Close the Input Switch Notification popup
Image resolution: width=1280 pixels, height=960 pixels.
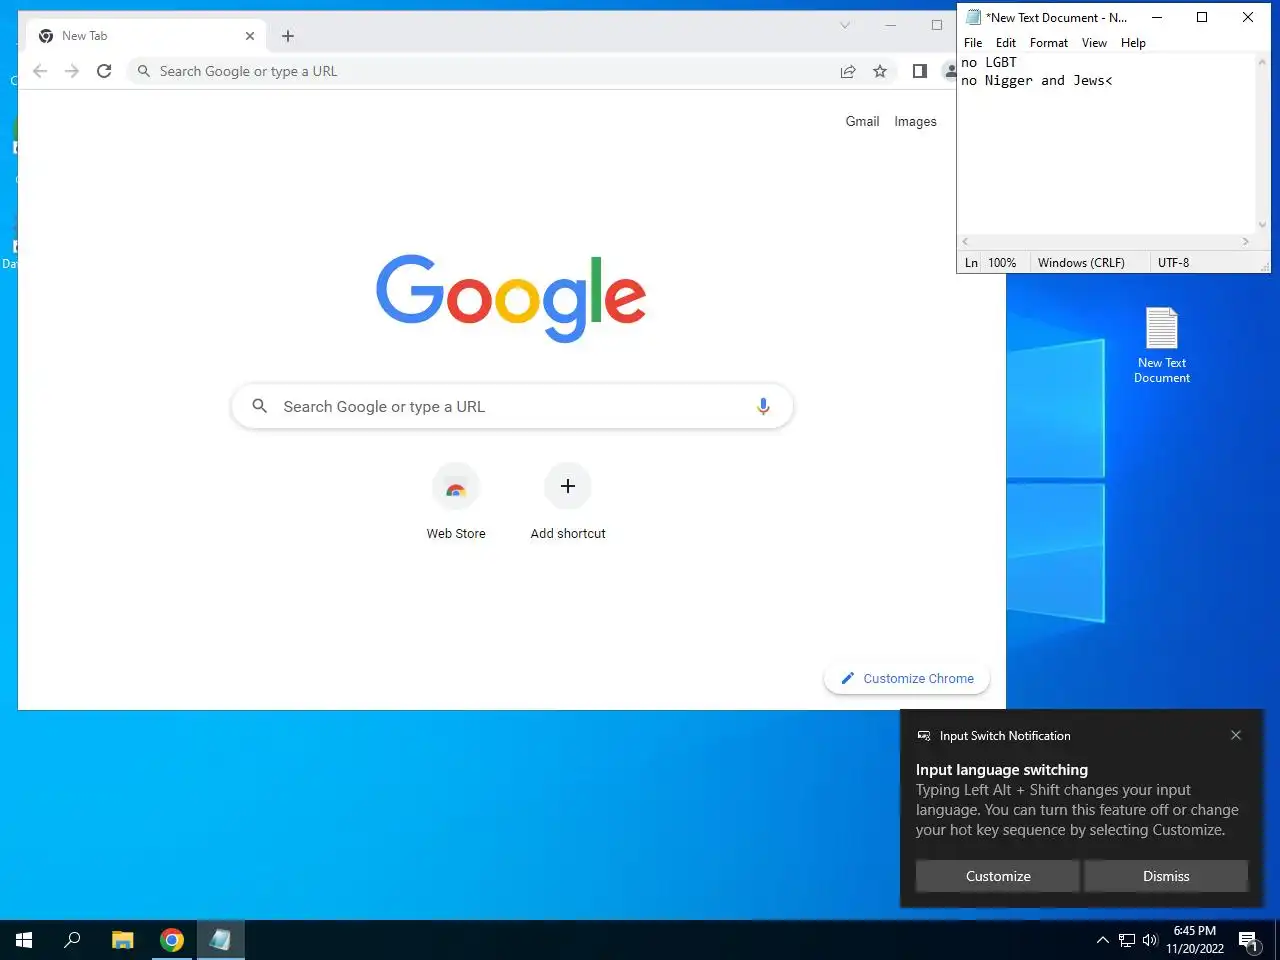[x=1236, y=735]
